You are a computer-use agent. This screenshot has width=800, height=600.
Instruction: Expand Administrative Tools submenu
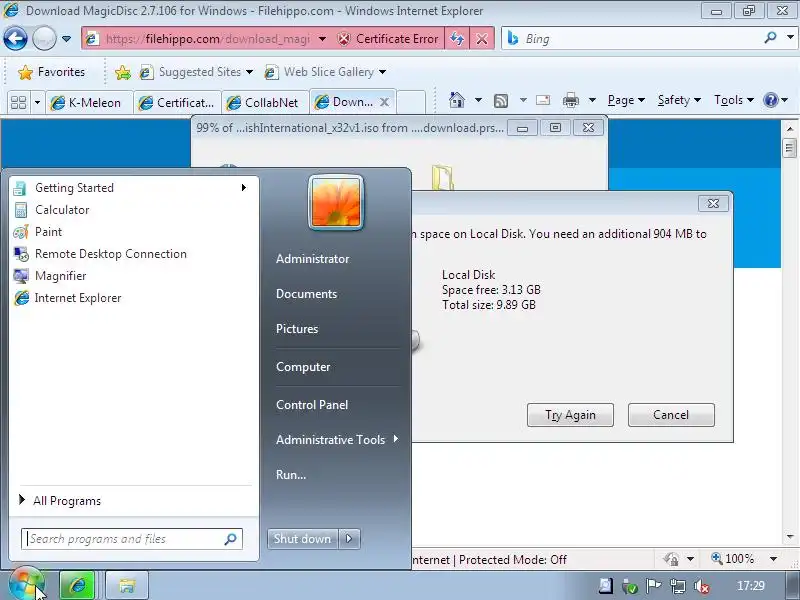337,440
